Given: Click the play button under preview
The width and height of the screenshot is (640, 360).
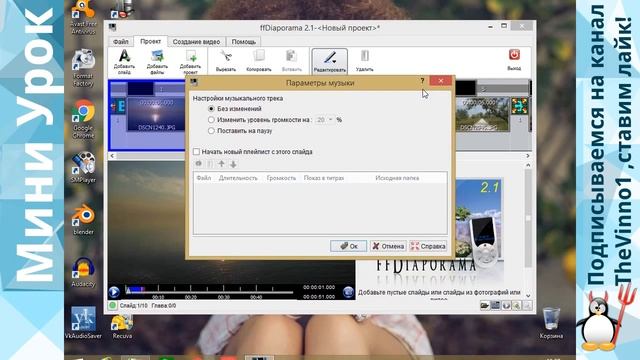Looking at the screenshot, I should (114, 292).
